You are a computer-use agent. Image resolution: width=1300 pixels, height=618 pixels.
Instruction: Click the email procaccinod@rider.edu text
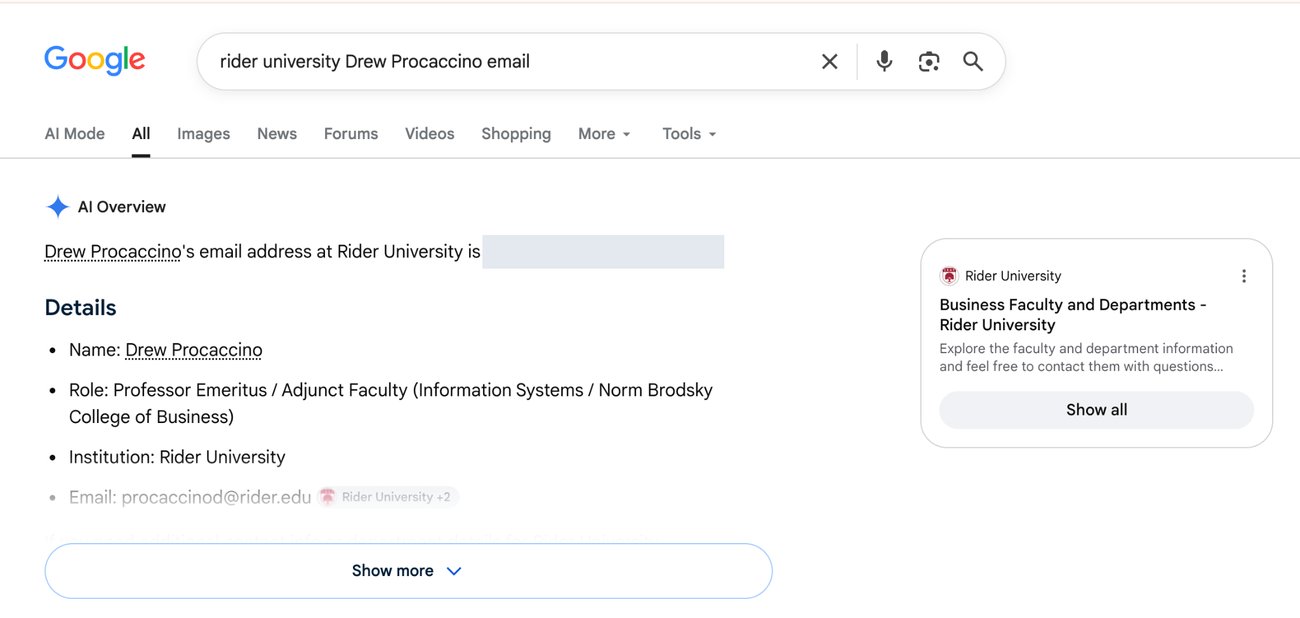[x=216, y=497]
